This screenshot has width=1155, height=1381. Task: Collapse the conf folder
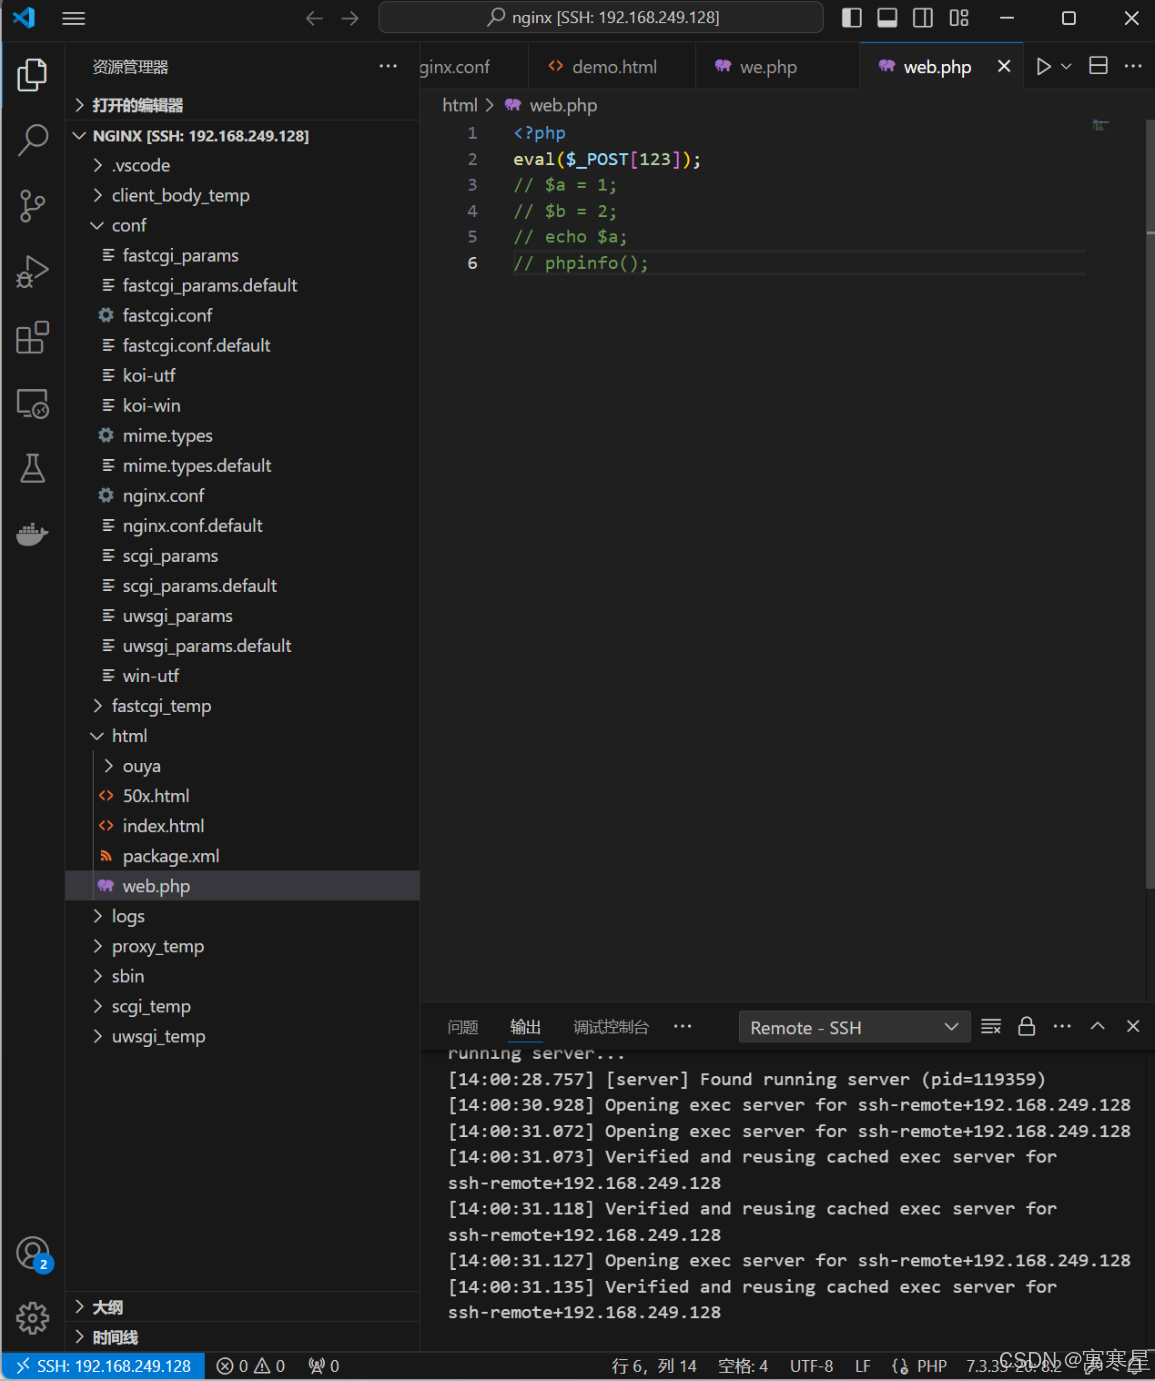tap(242, 225)
